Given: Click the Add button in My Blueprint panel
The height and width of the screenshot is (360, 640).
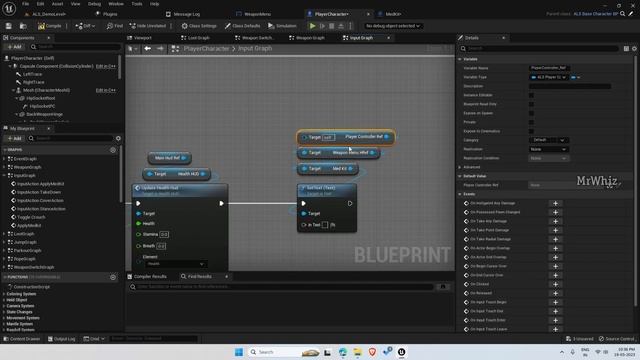Looking at the screenshot, I should click(x=14, y=138).
